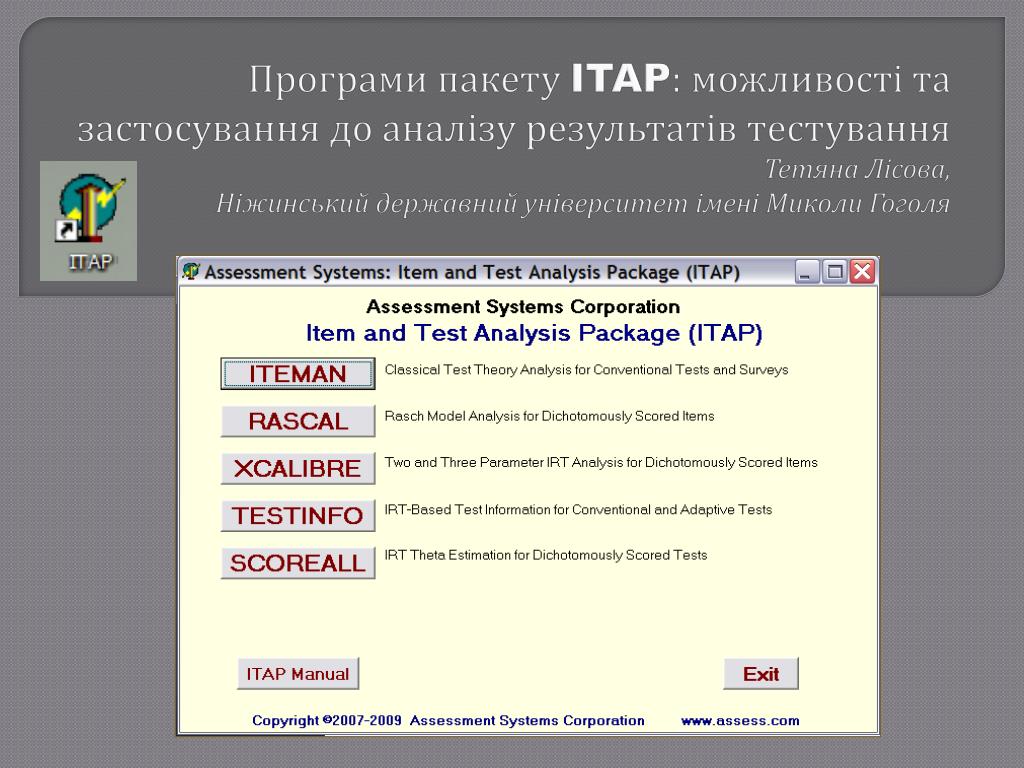Minimize the ITAP window
The height and width of the screenshot is (768, 1024).
click(x=807, y=272)
